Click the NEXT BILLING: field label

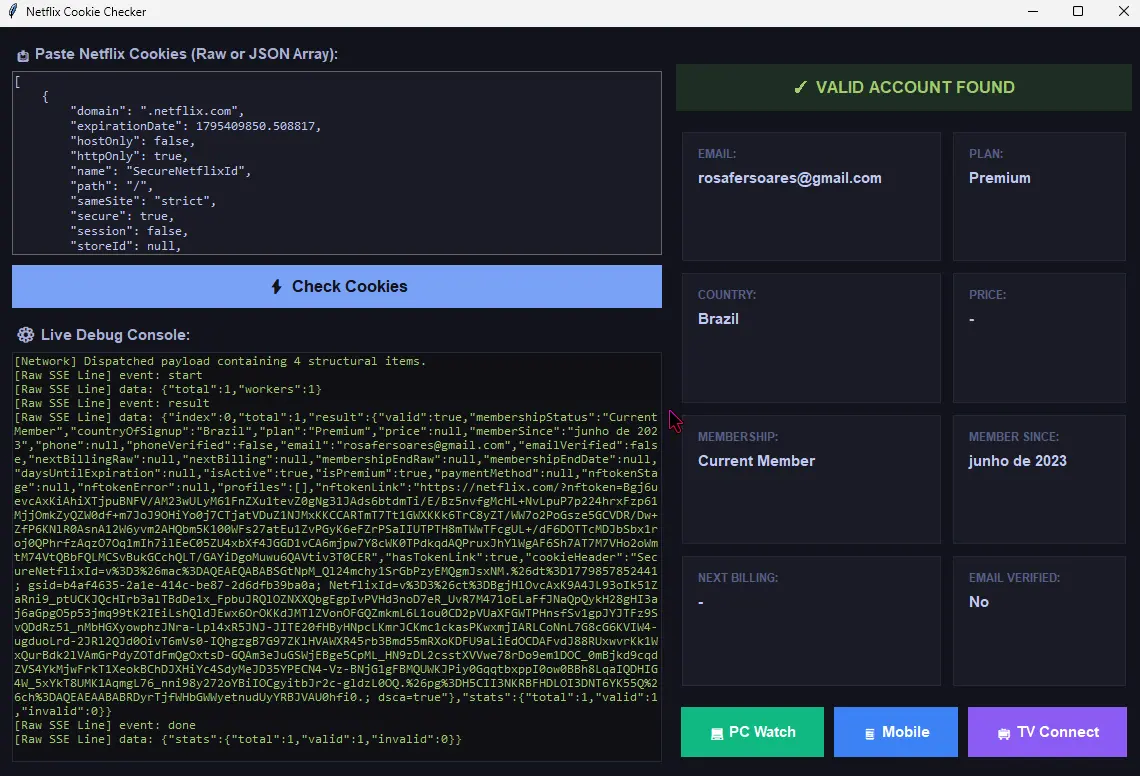tap(738, 578)
